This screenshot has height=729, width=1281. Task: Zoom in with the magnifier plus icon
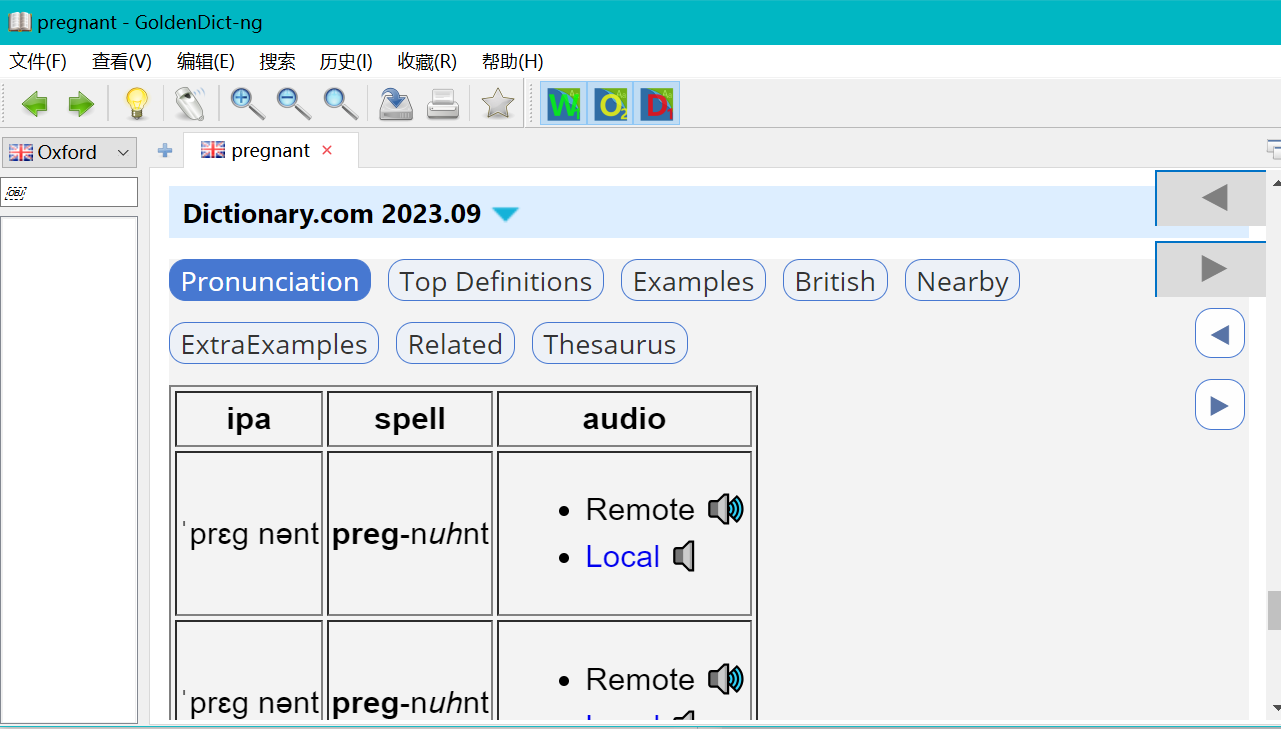(x=246, y=103)
